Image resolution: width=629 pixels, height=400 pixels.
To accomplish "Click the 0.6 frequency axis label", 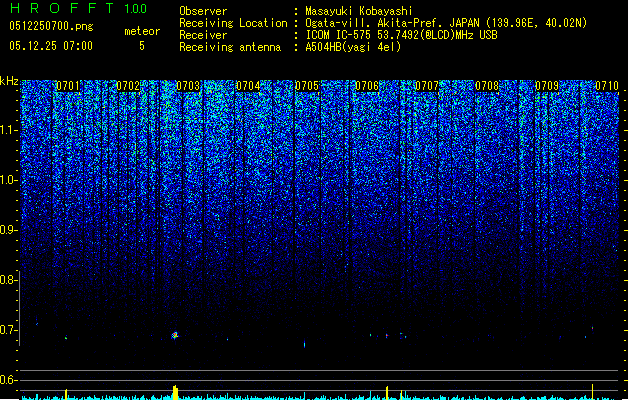I will 8,380.
